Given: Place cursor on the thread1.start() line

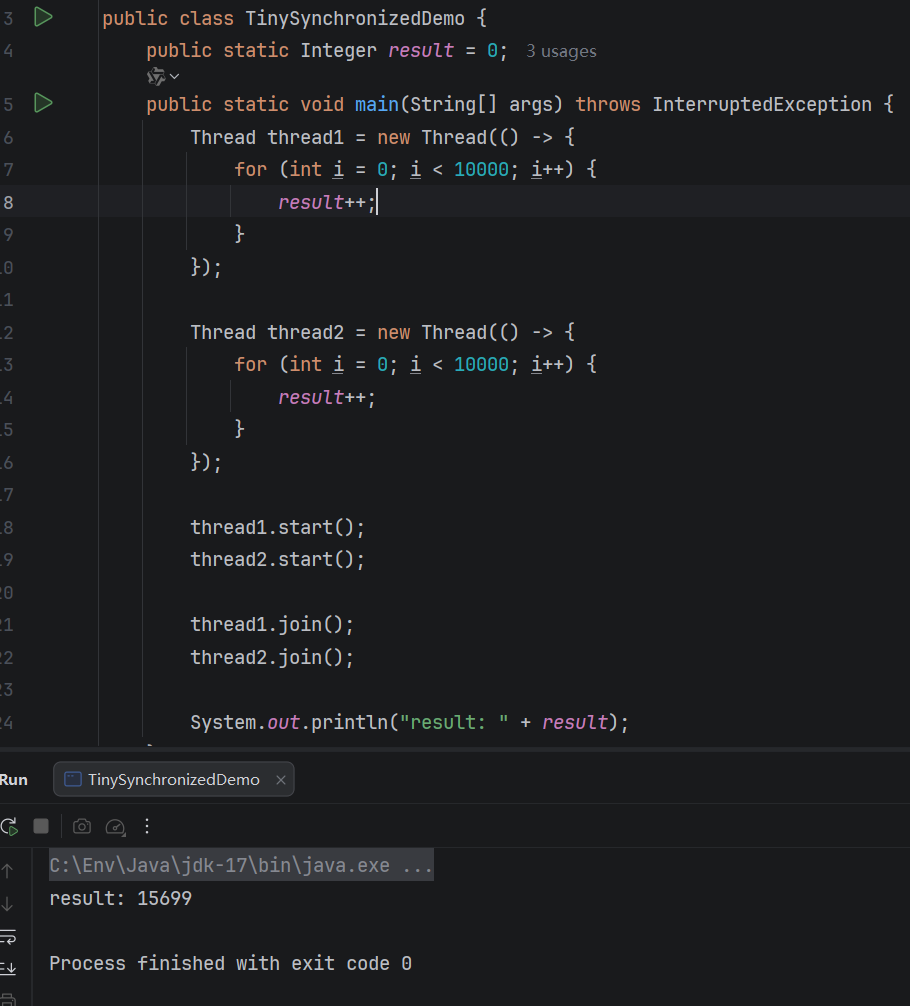Looking at the screenshot, I should pos(278,527).
